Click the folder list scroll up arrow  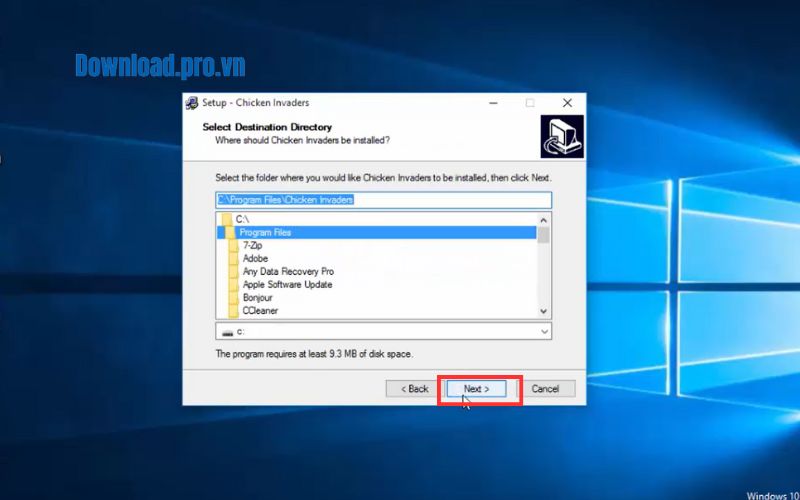point(543,220)
